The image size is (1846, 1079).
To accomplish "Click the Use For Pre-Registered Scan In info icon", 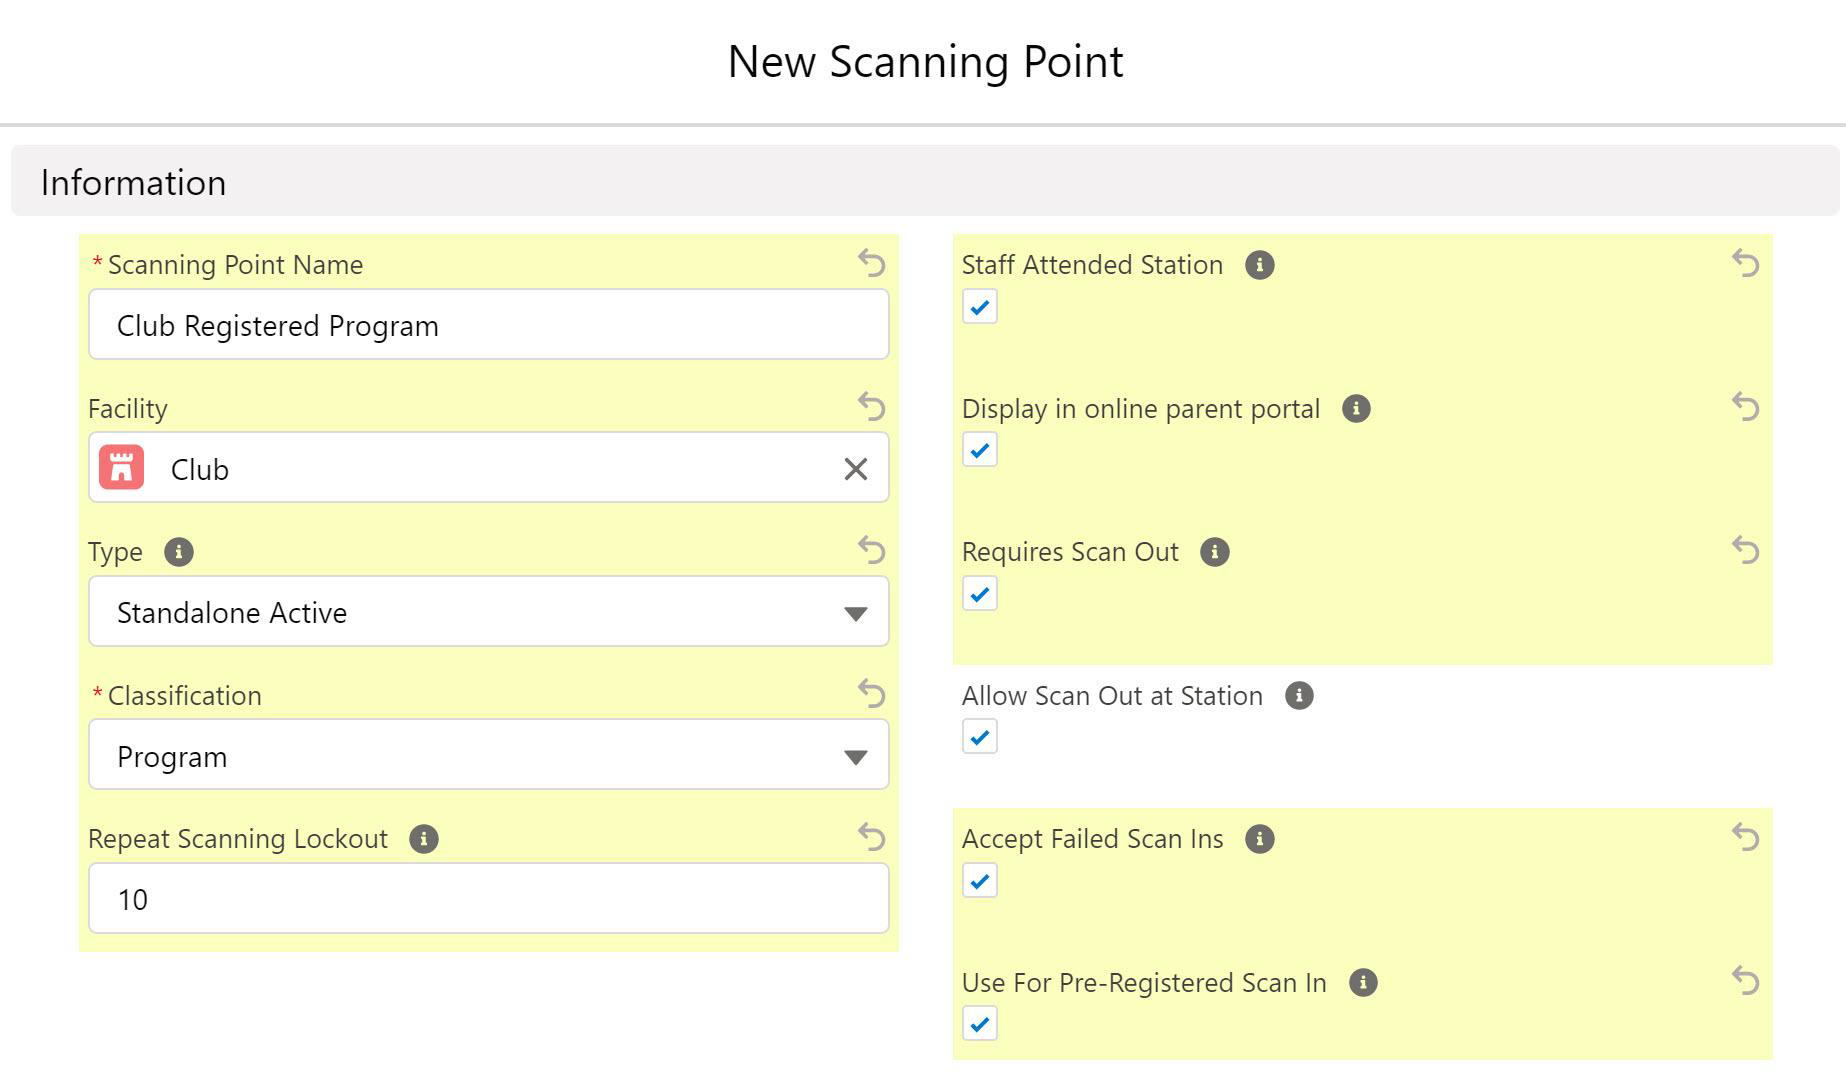I will [x=1363, y=982].
